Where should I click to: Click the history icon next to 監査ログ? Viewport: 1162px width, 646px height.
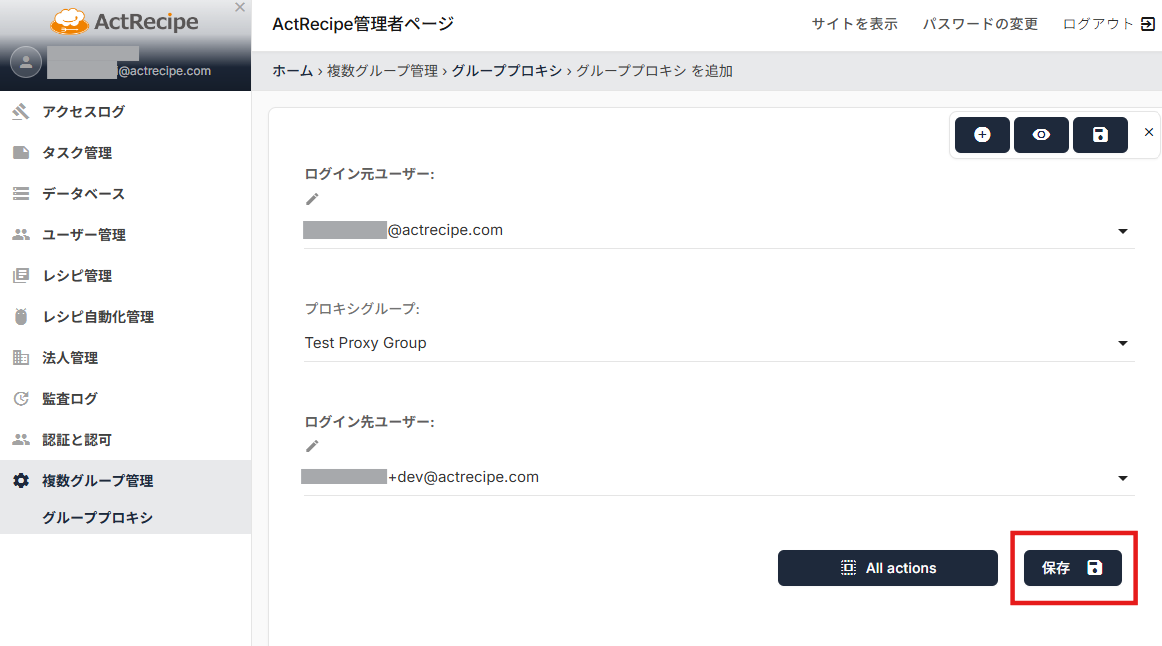tap(21, 399)
